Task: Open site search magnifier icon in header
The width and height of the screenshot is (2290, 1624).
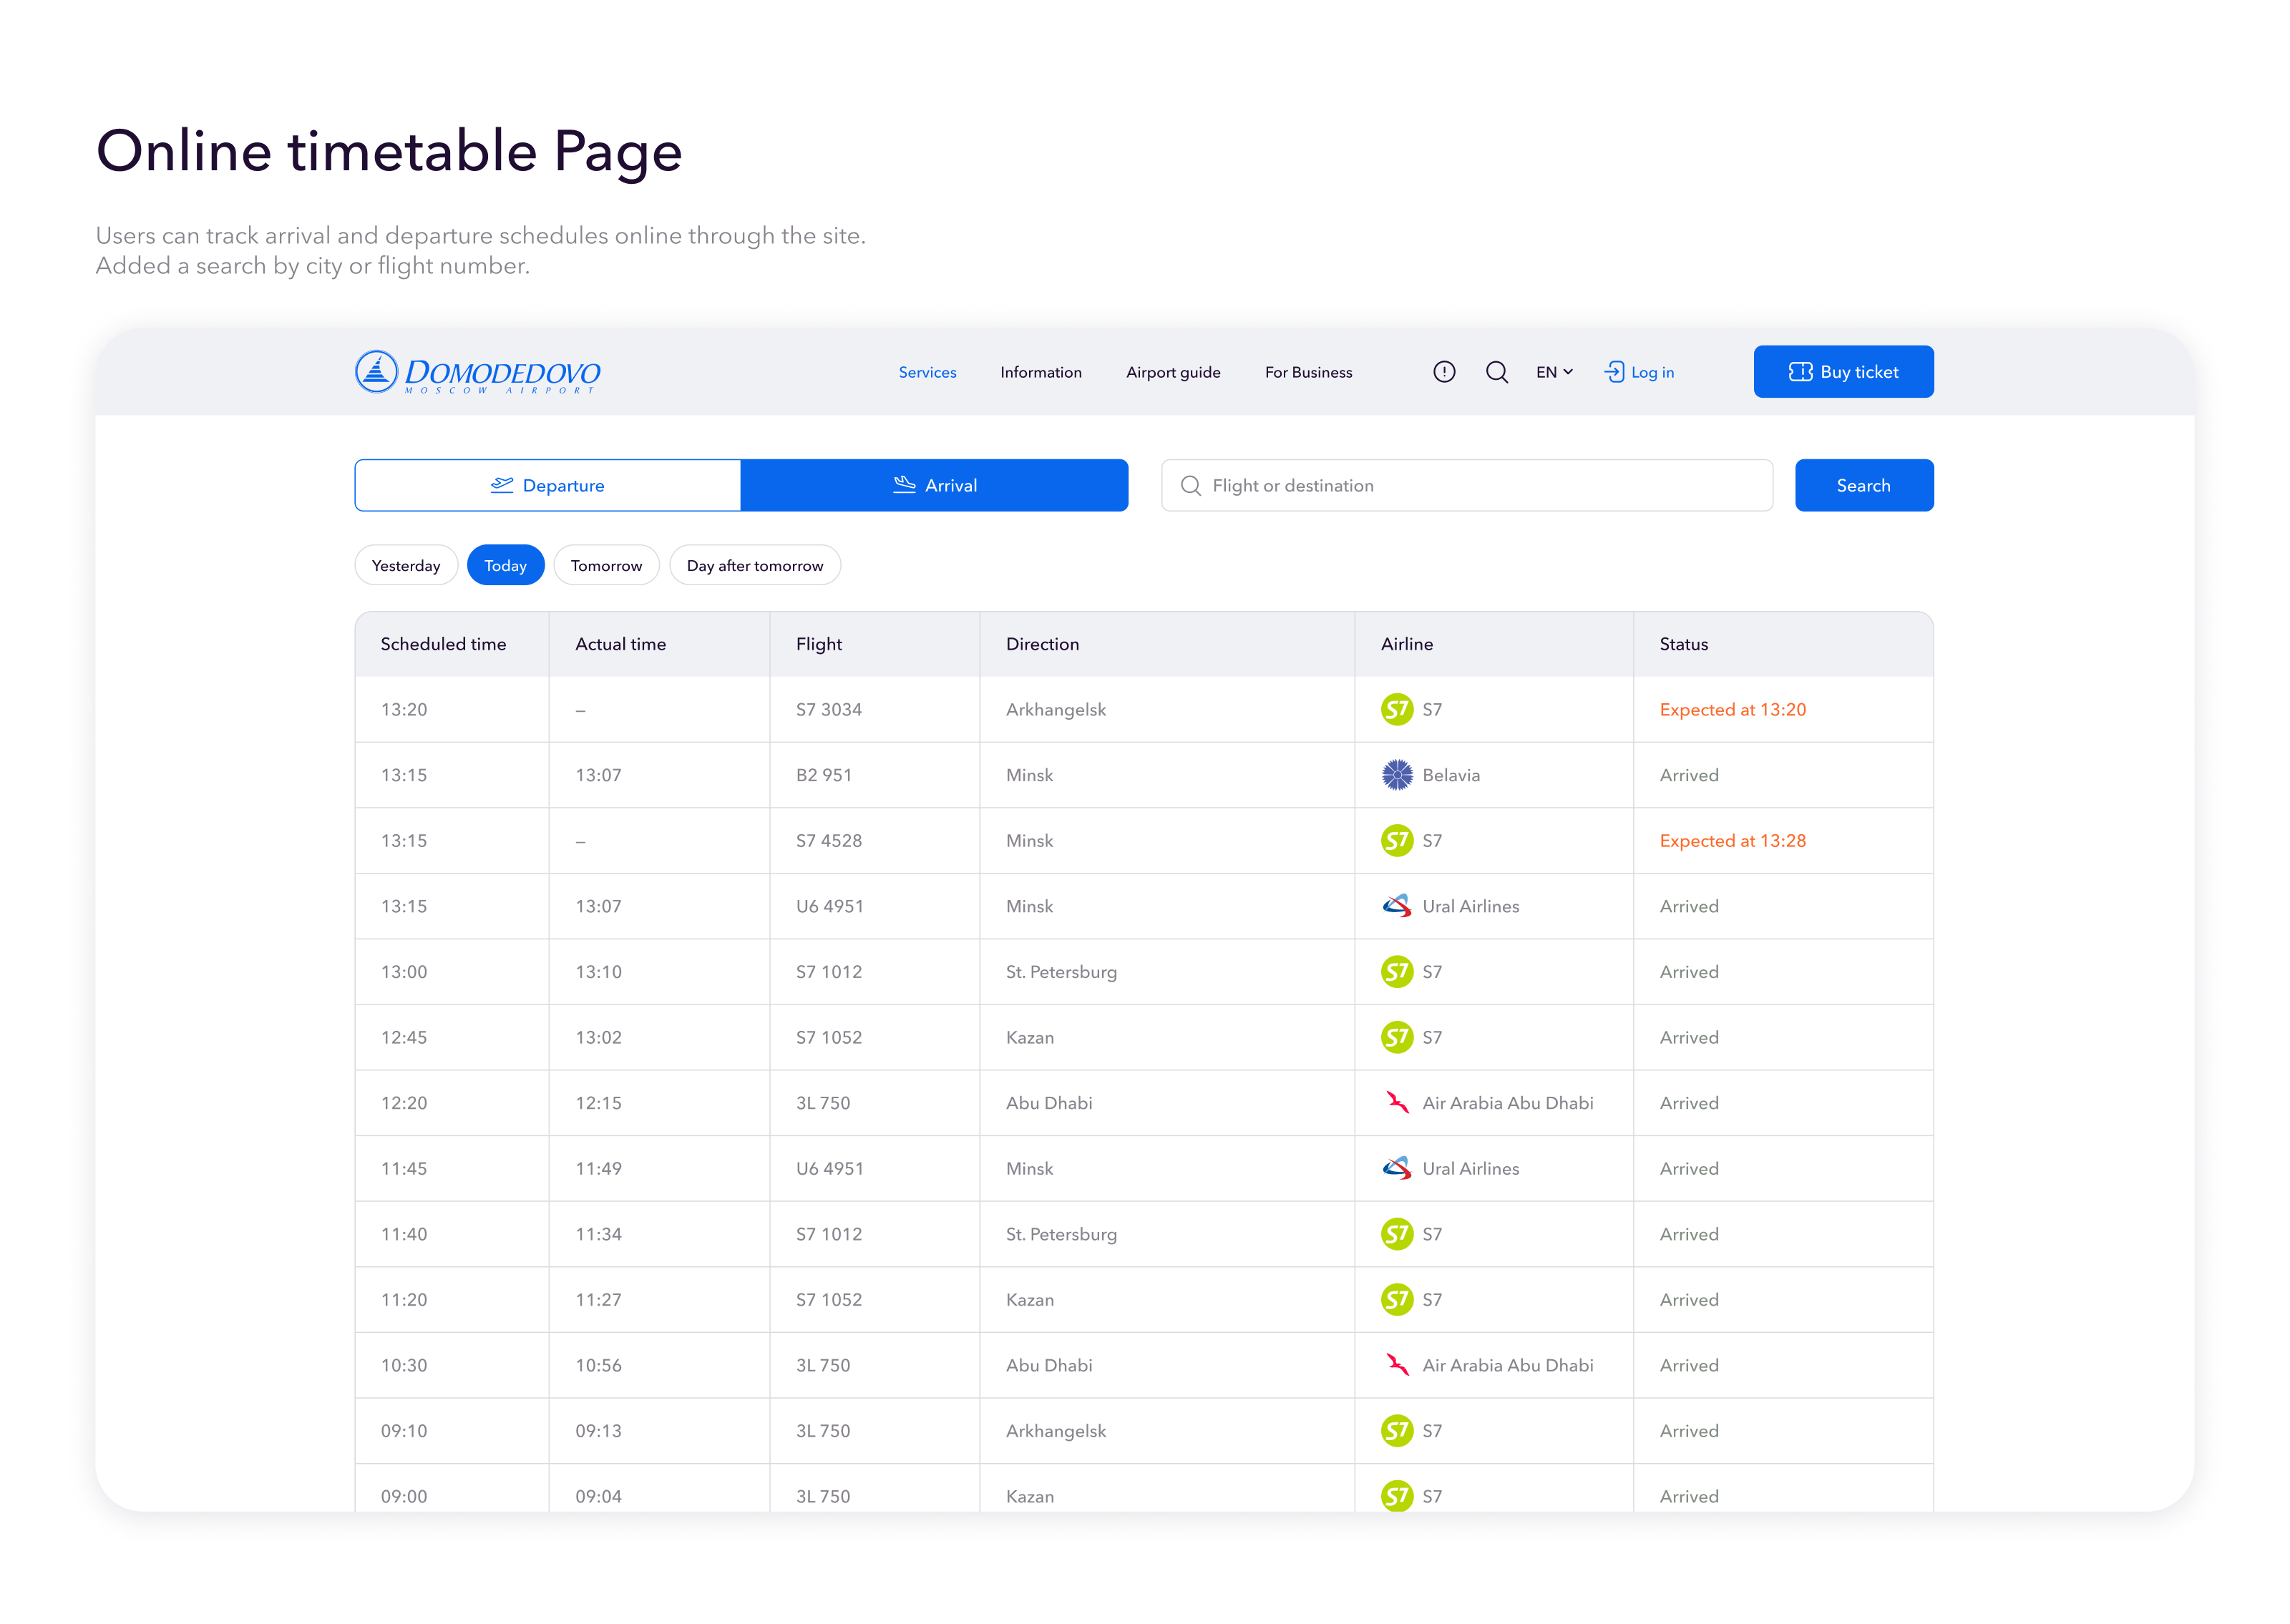Action: 1496,372
